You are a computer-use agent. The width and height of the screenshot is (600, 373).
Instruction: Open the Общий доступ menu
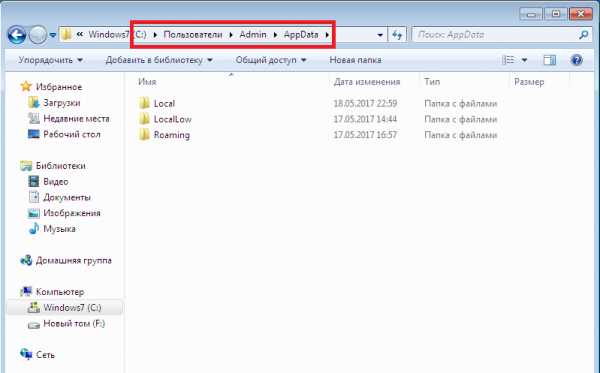[271, 60]
